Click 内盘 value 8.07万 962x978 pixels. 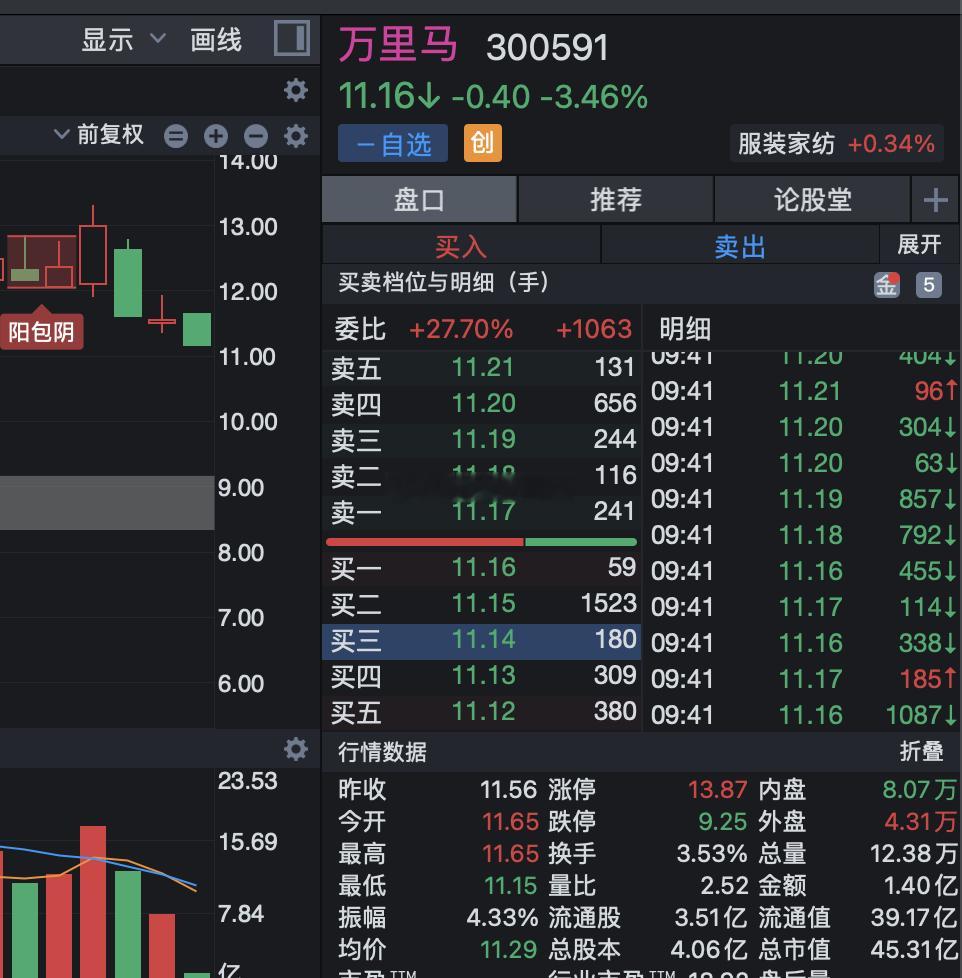[x=919, y=790]
